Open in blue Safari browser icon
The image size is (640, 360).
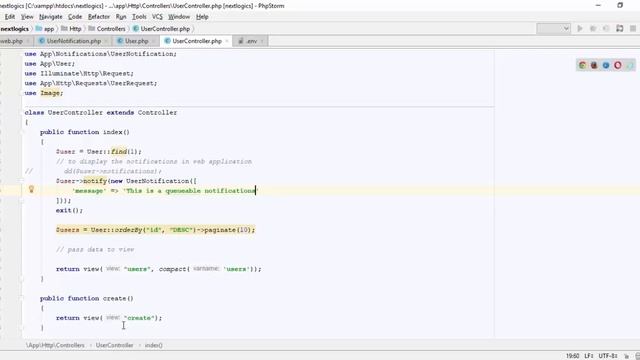[606, 65]
